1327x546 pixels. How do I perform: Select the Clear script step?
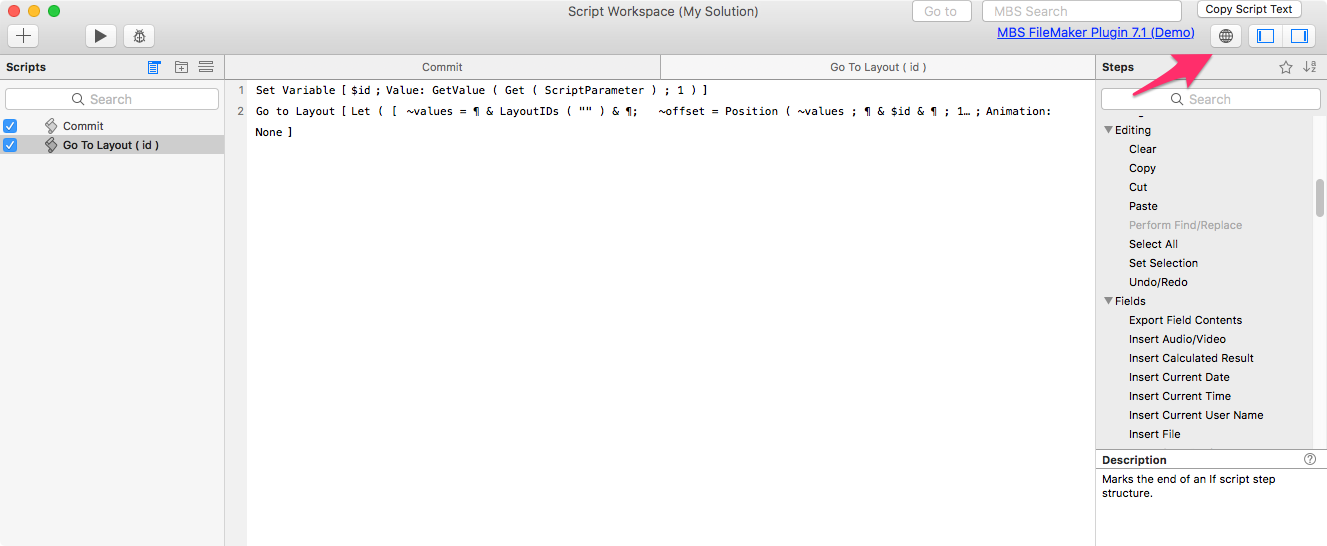point(1142,149)
